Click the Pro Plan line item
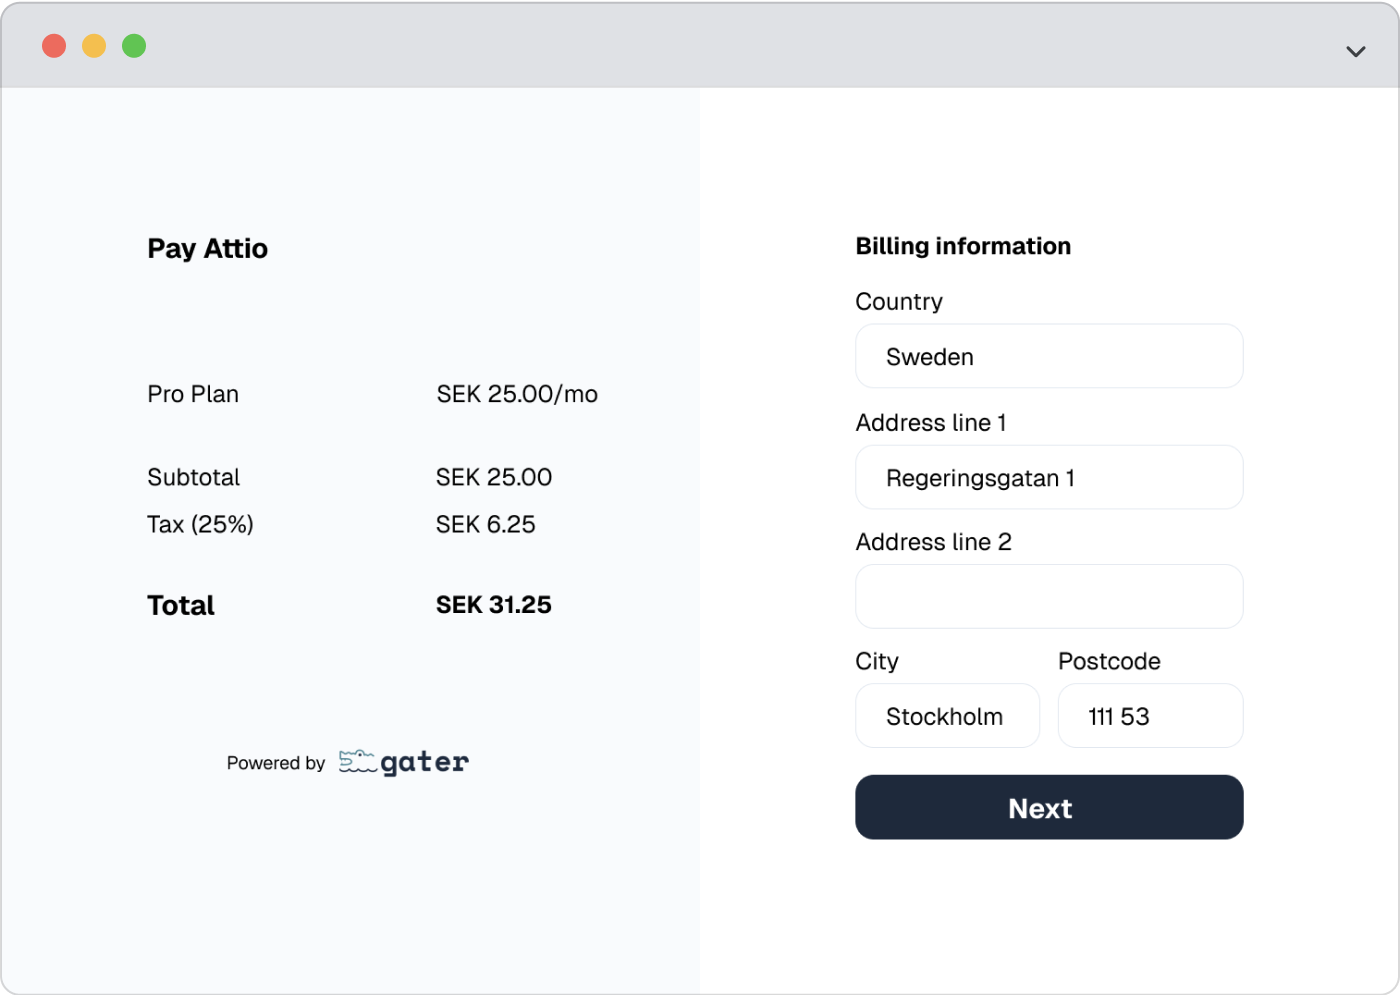Viewport: 1400px width, 995px height. [193, 394]
